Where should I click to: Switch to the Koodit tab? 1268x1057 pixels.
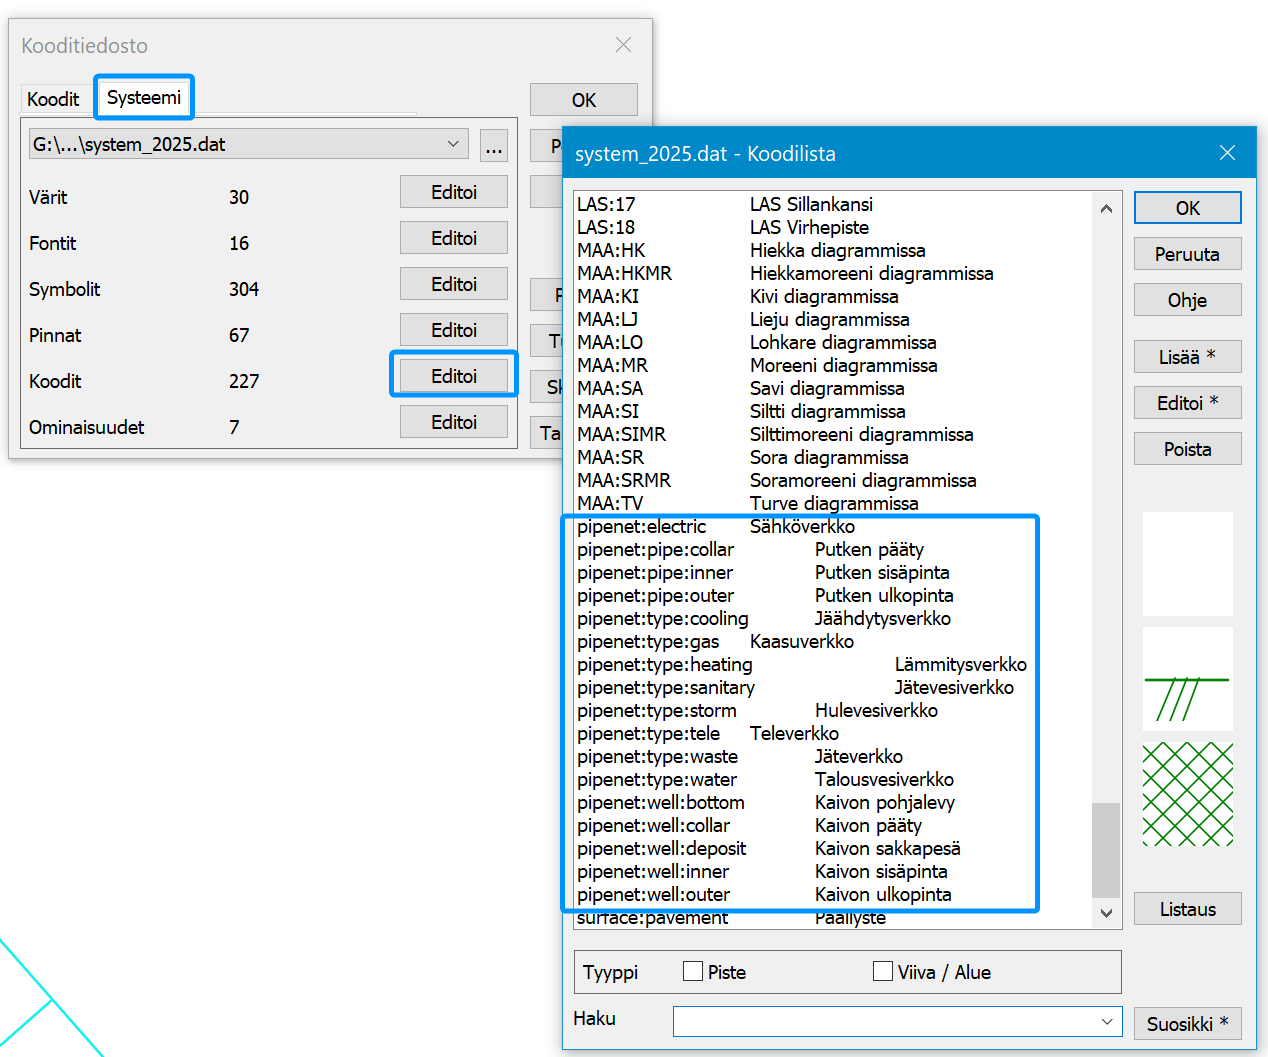point(53,99)
